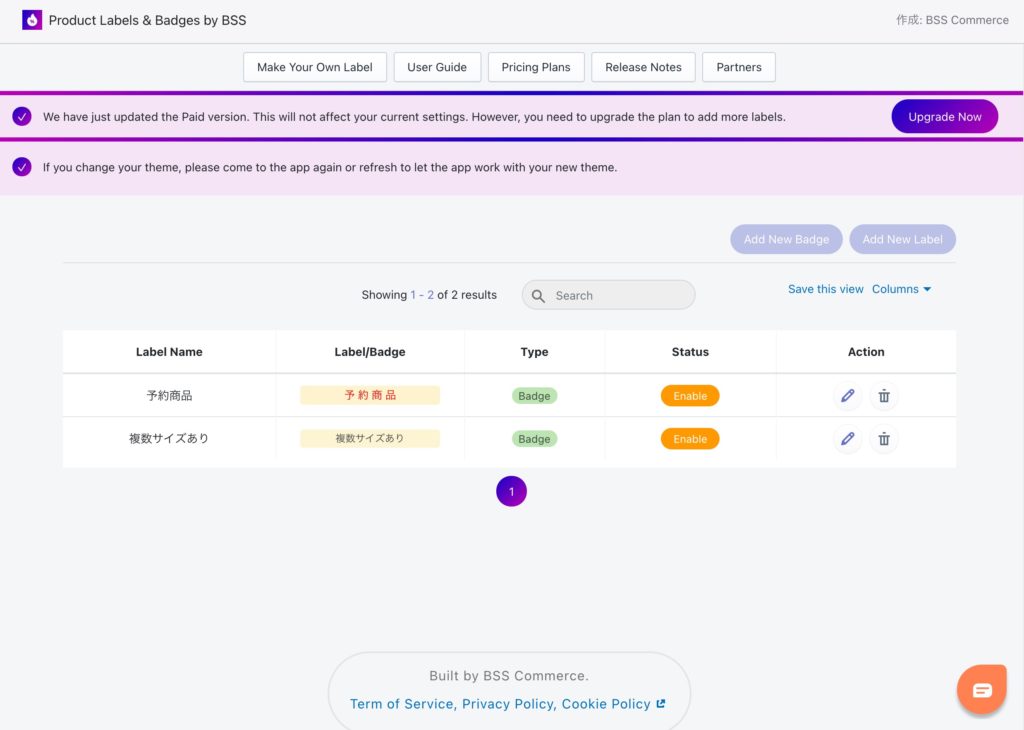Toggle Enable status for 予約商品
The image size is (1024, 730).
pos(690,396)
